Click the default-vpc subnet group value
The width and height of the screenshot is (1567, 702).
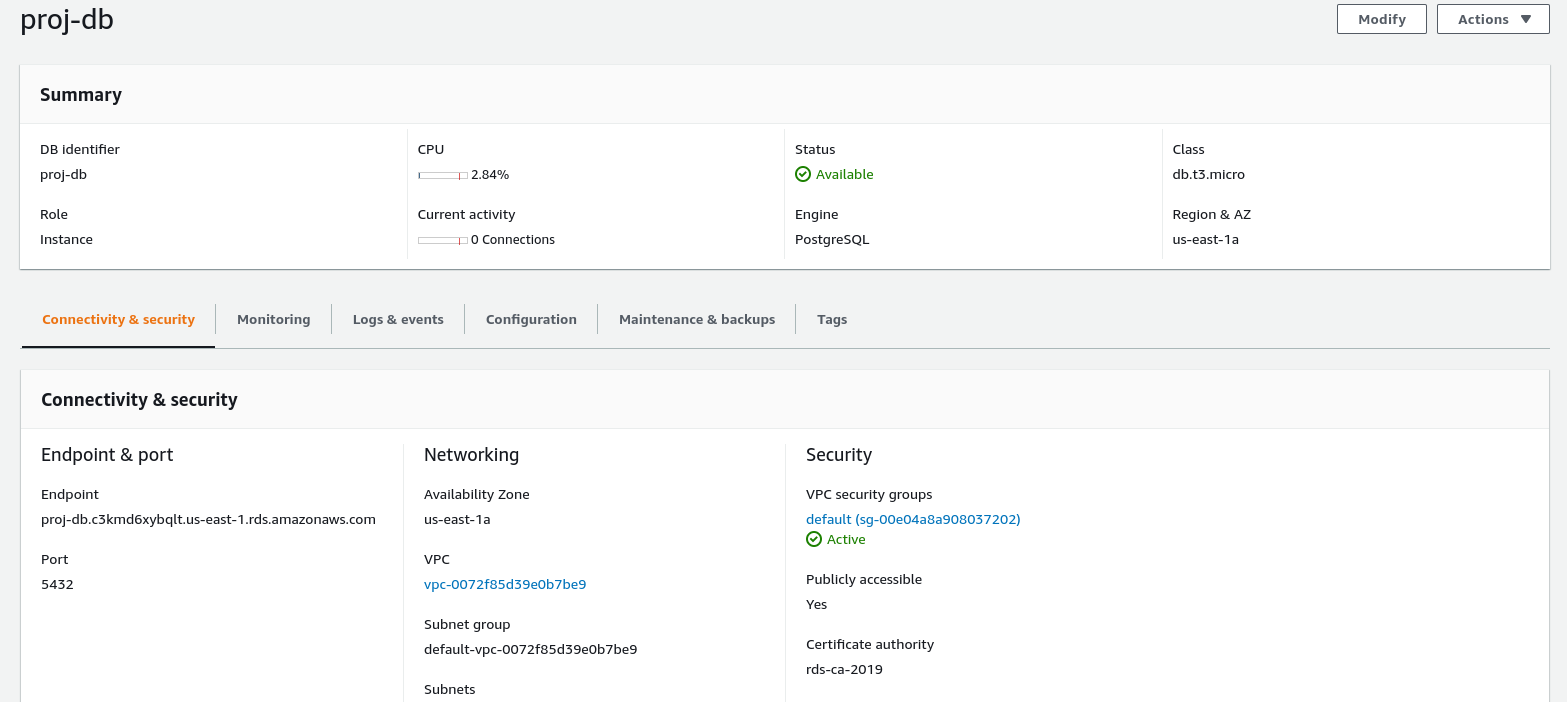(x=530, y=649)
